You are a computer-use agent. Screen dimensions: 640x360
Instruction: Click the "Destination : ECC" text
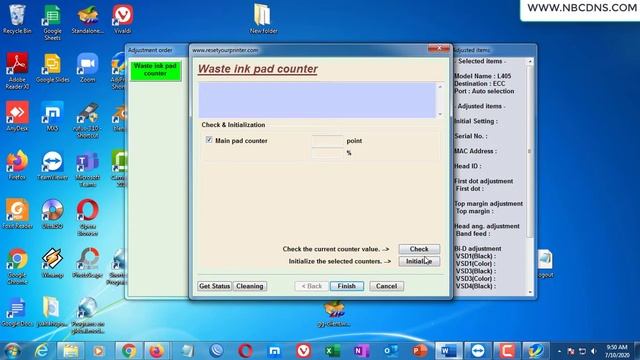click(x=480, y=83)
